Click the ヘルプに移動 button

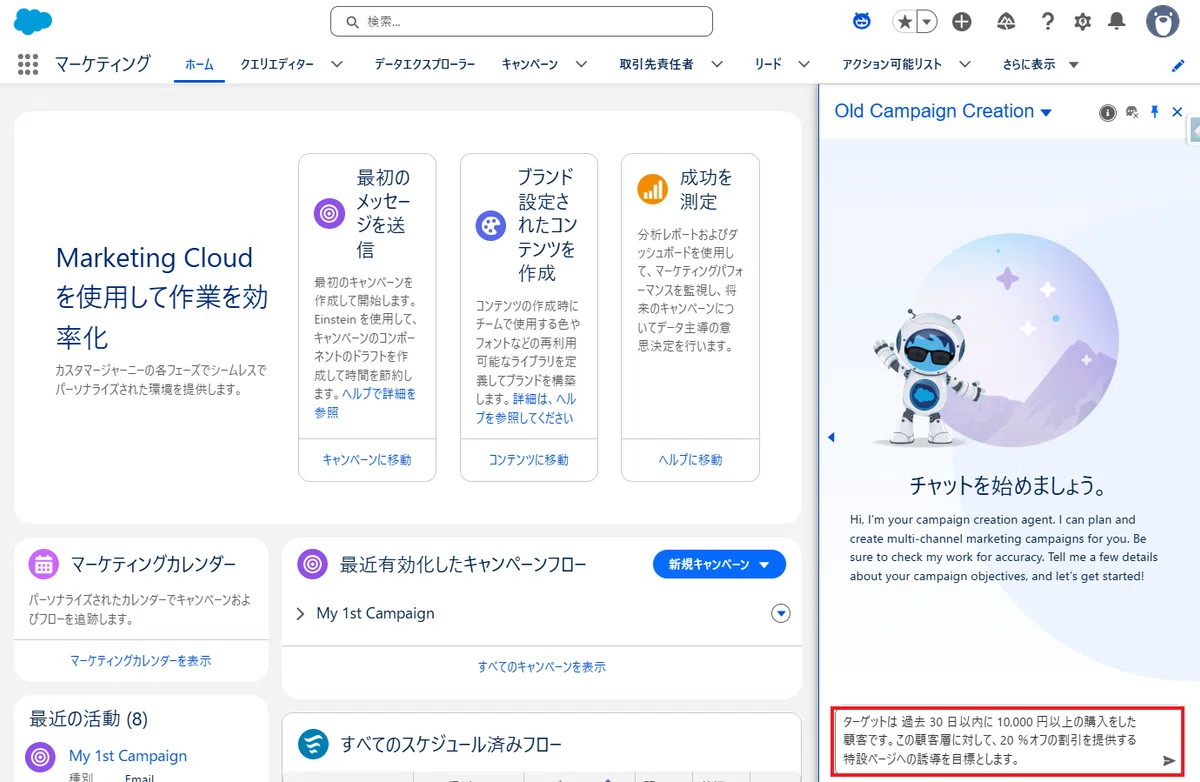pos(690,460)
